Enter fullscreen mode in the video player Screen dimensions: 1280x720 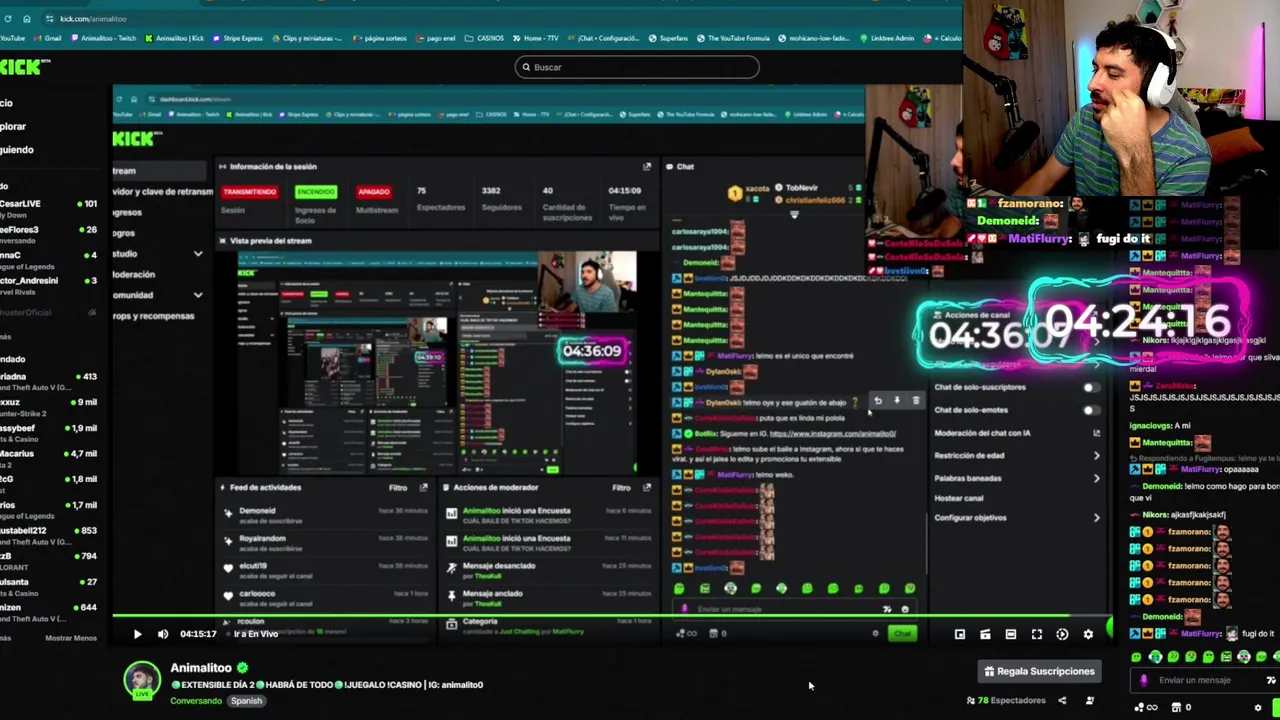coord(1037,634)
